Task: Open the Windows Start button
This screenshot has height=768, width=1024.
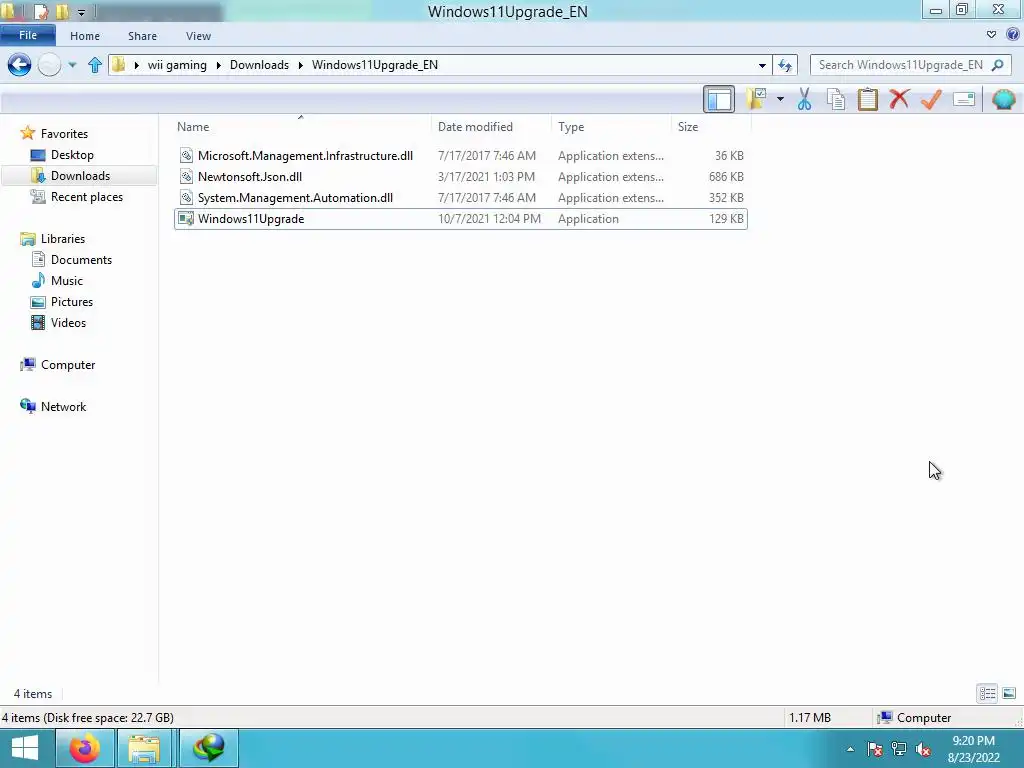Action: pos(25,748)
